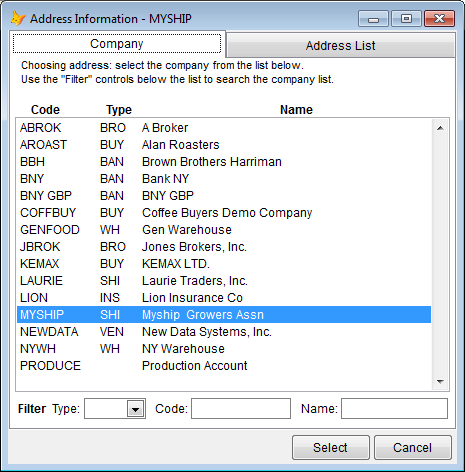Select the NYWH NY Warehouse row
Screen dimensions: 465x472
point(224,349)
